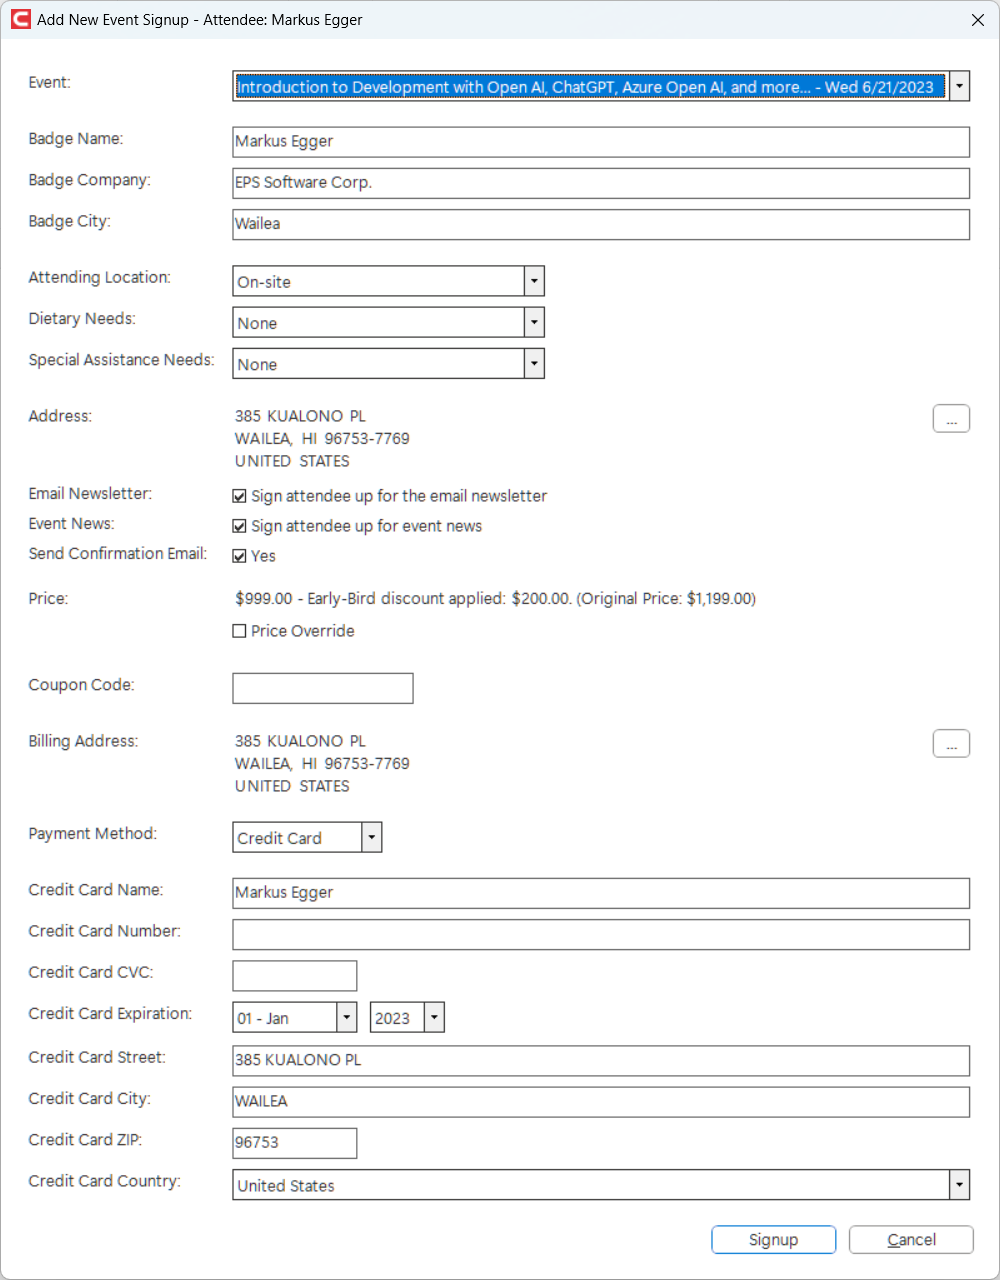Click the Cancel button
Image resolution: width=1000 pixels, height=1280 pixels.
(911, 1240)
